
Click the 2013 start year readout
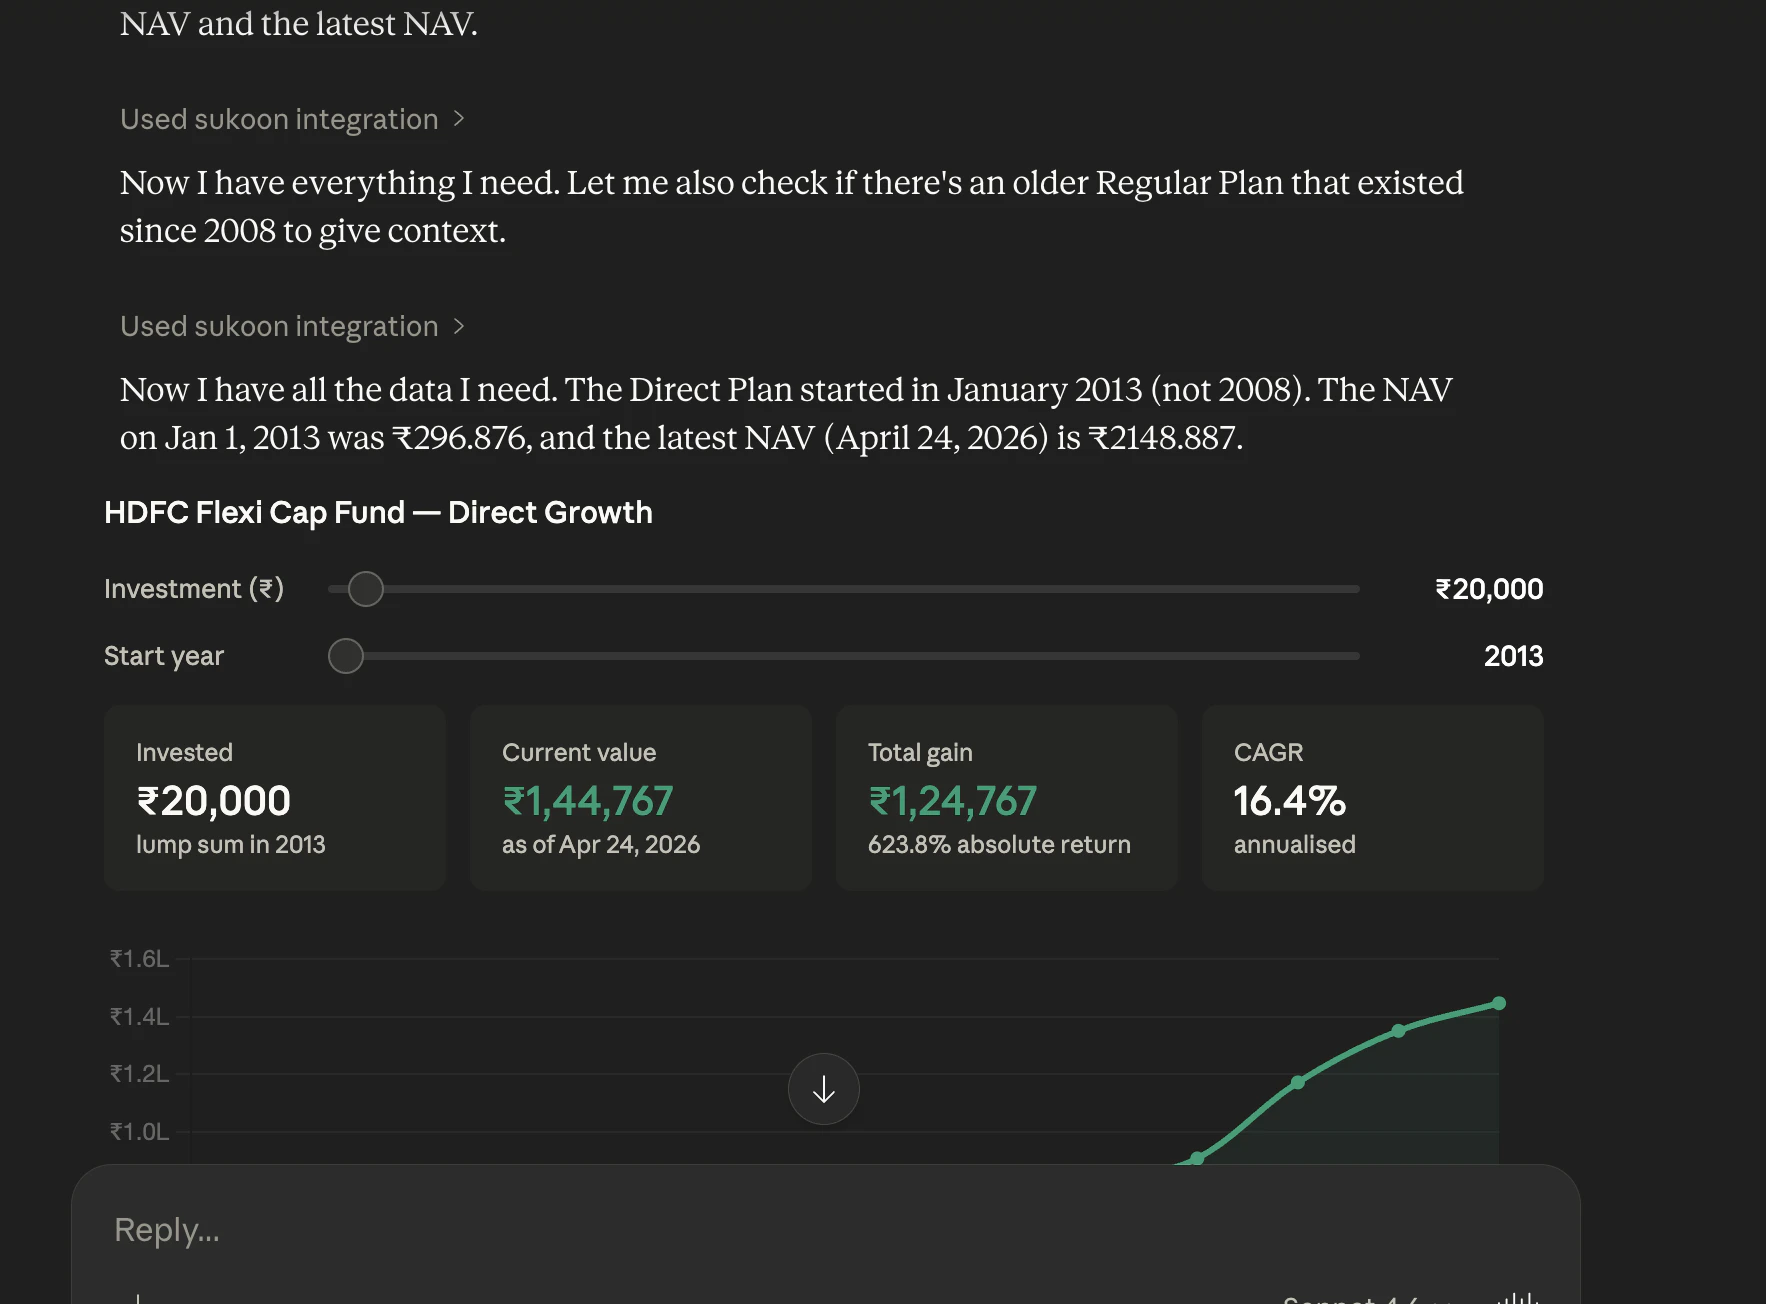pyautogui.click(x=1513, y=656)
